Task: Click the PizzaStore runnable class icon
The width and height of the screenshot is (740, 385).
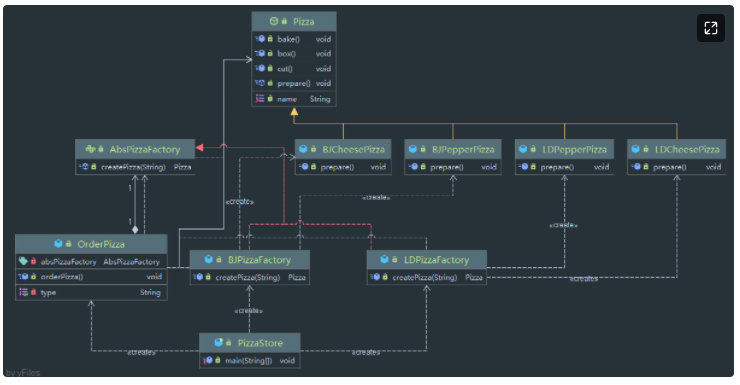Action: click(x=219, y=343)
